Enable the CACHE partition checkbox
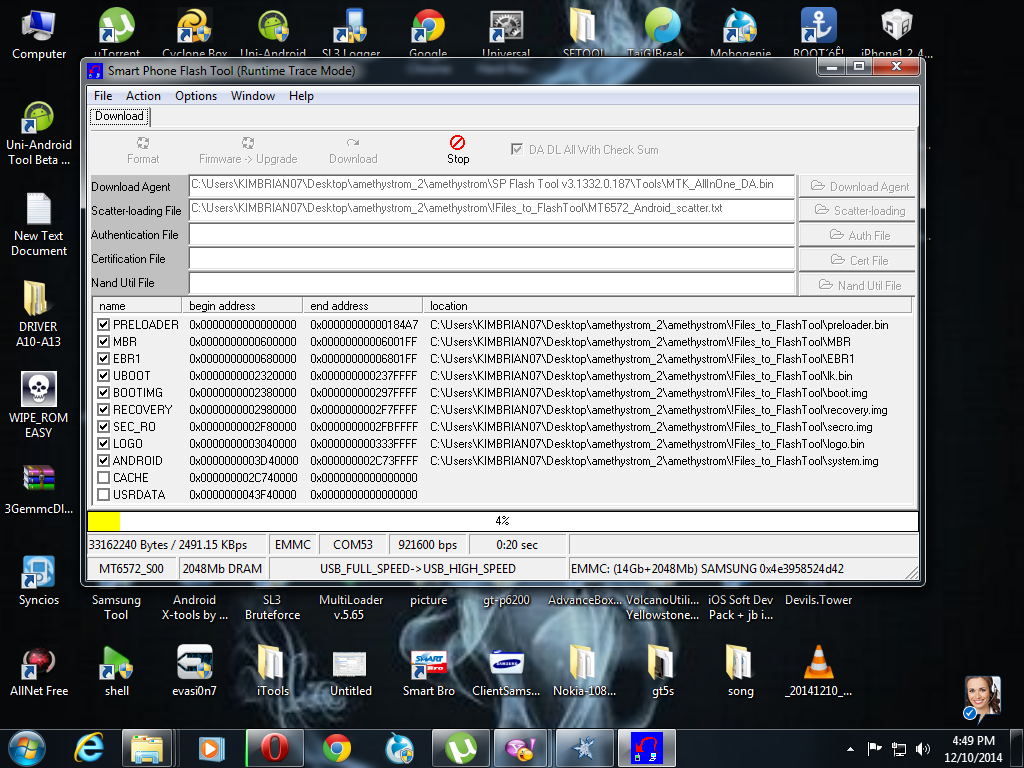1024x768 pixels. tap(104, 478)
